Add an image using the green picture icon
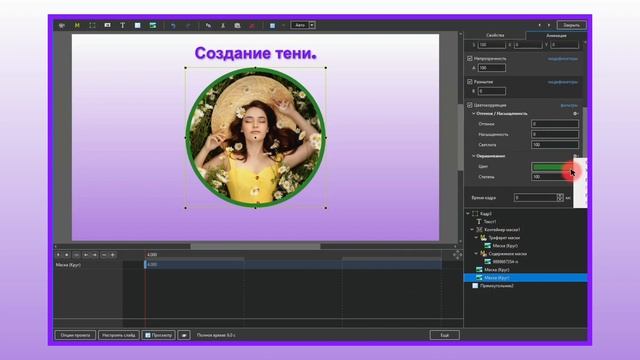The height and width of the screenshot is (360, 640). coord(153,25)
